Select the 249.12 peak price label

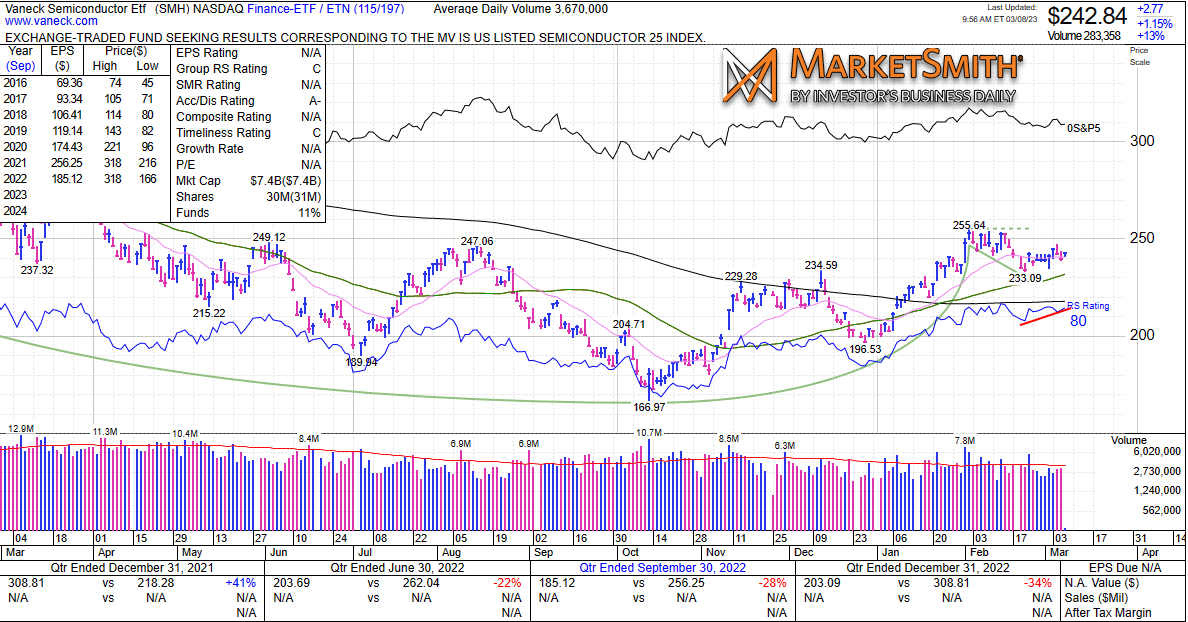pos(269,237)
